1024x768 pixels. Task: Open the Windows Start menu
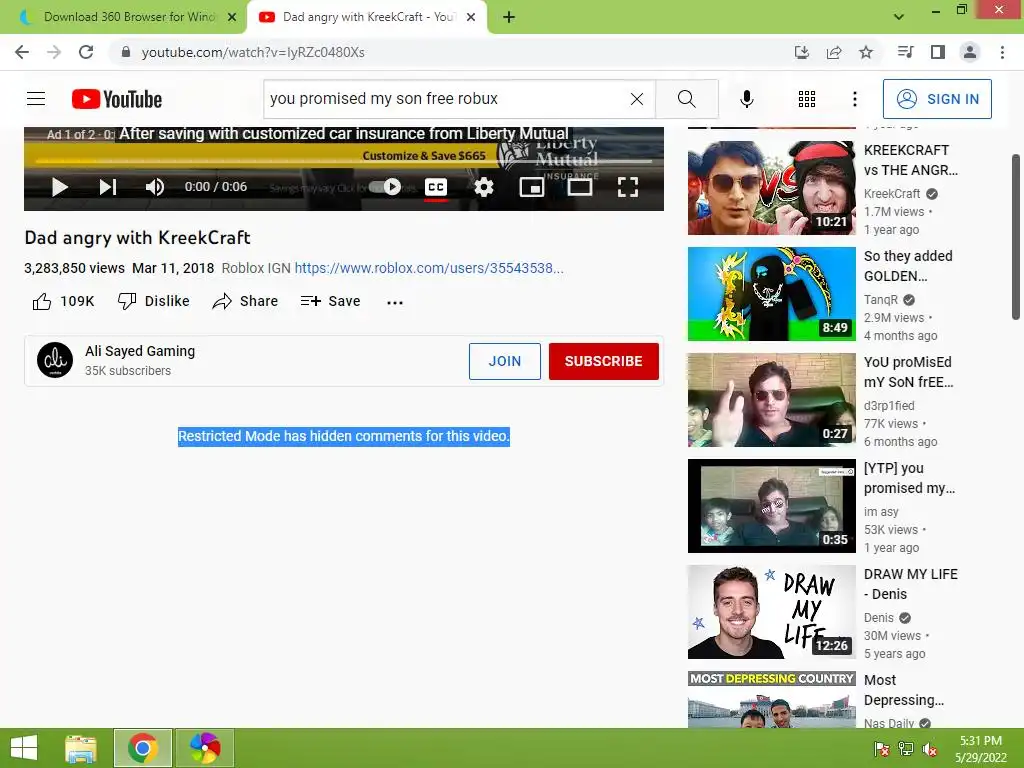pos(24,748)
